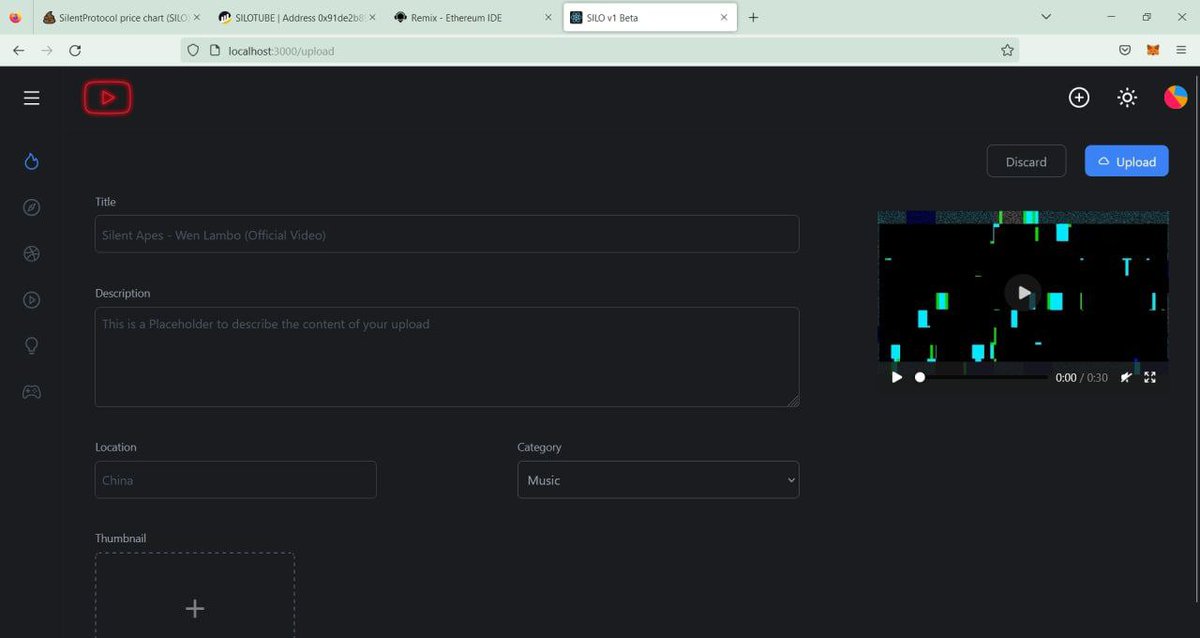
Task: Switch to SilentProtocol price chart tab
Action: (x=121, y=17)
